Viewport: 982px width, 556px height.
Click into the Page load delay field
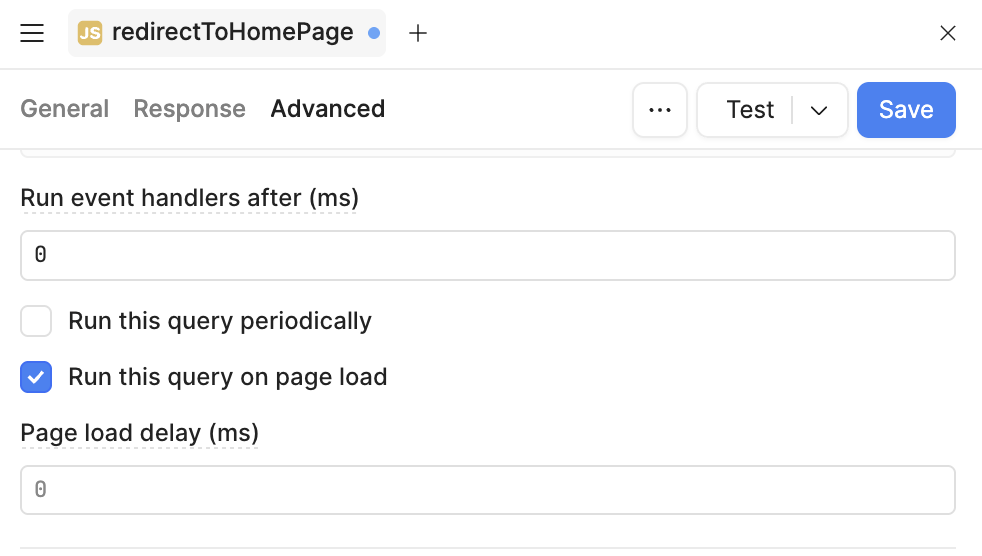pos(487,490)
